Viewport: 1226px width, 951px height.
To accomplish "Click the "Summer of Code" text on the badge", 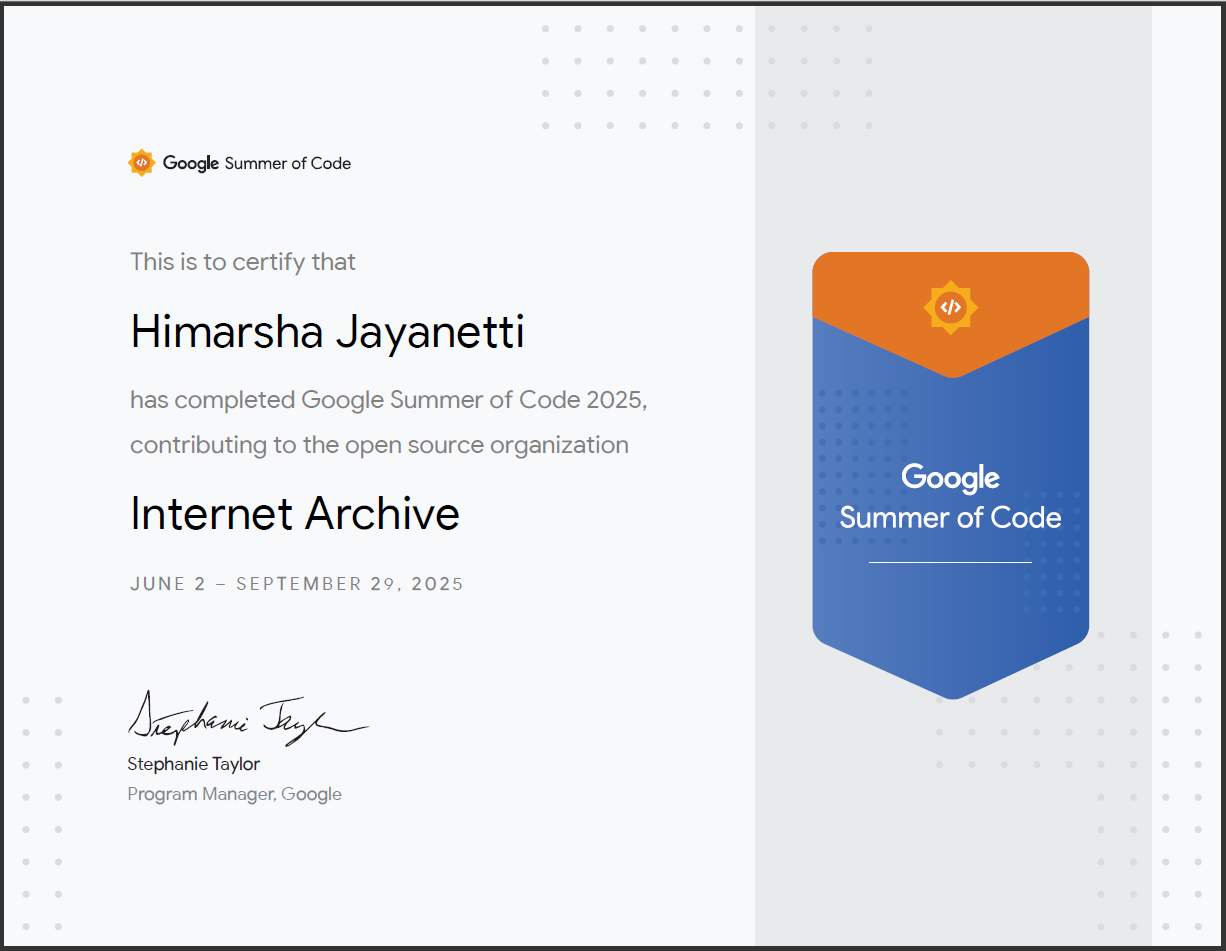I will click(950, 517).
